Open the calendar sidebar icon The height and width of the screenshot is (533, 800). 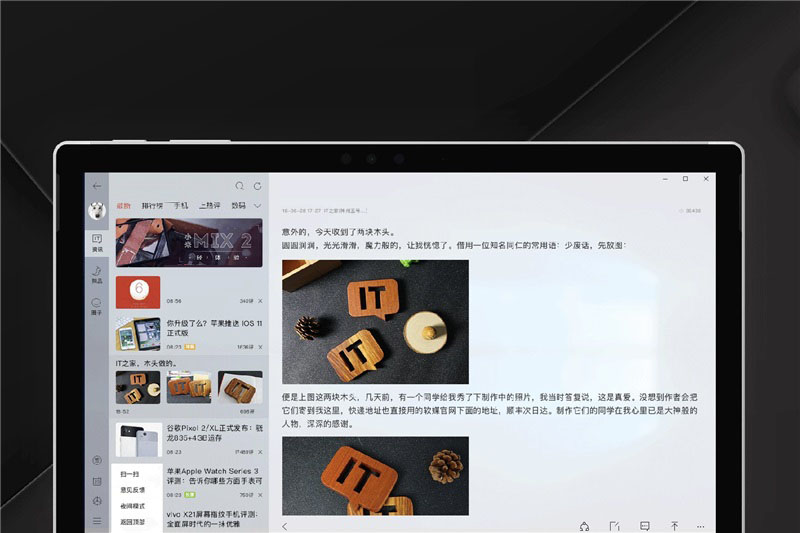[x=97, y=481]
